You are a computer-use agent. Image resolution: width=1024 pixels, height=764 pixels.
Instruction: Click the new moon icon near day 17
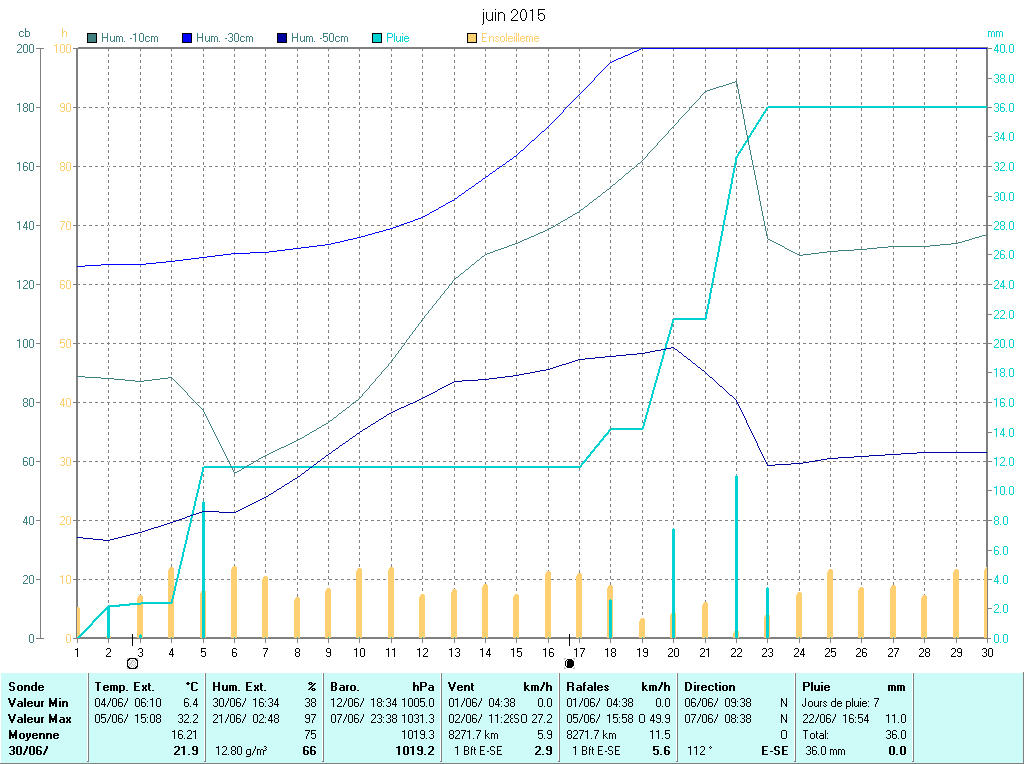coord(570,663)
